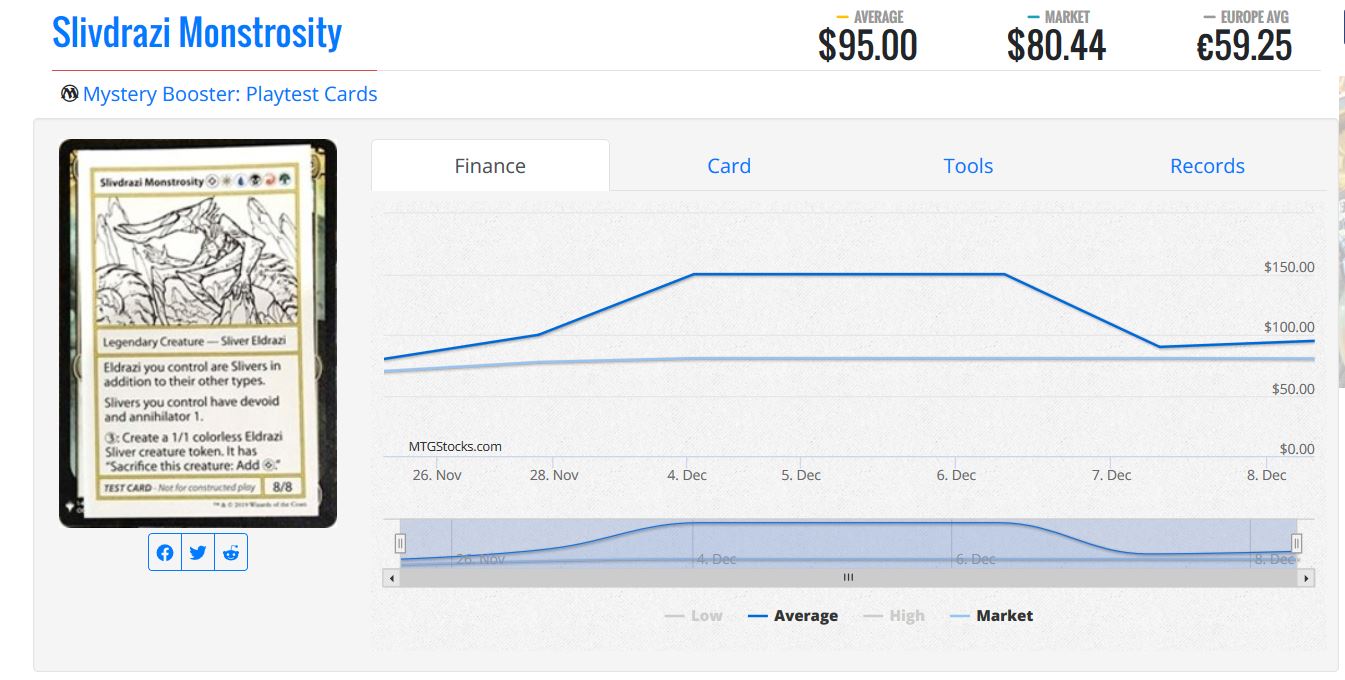Image resolution: width=1345 pixels, height=680 pixels.
Task: Grab the right range handle of navigator
Action: 1296,543
